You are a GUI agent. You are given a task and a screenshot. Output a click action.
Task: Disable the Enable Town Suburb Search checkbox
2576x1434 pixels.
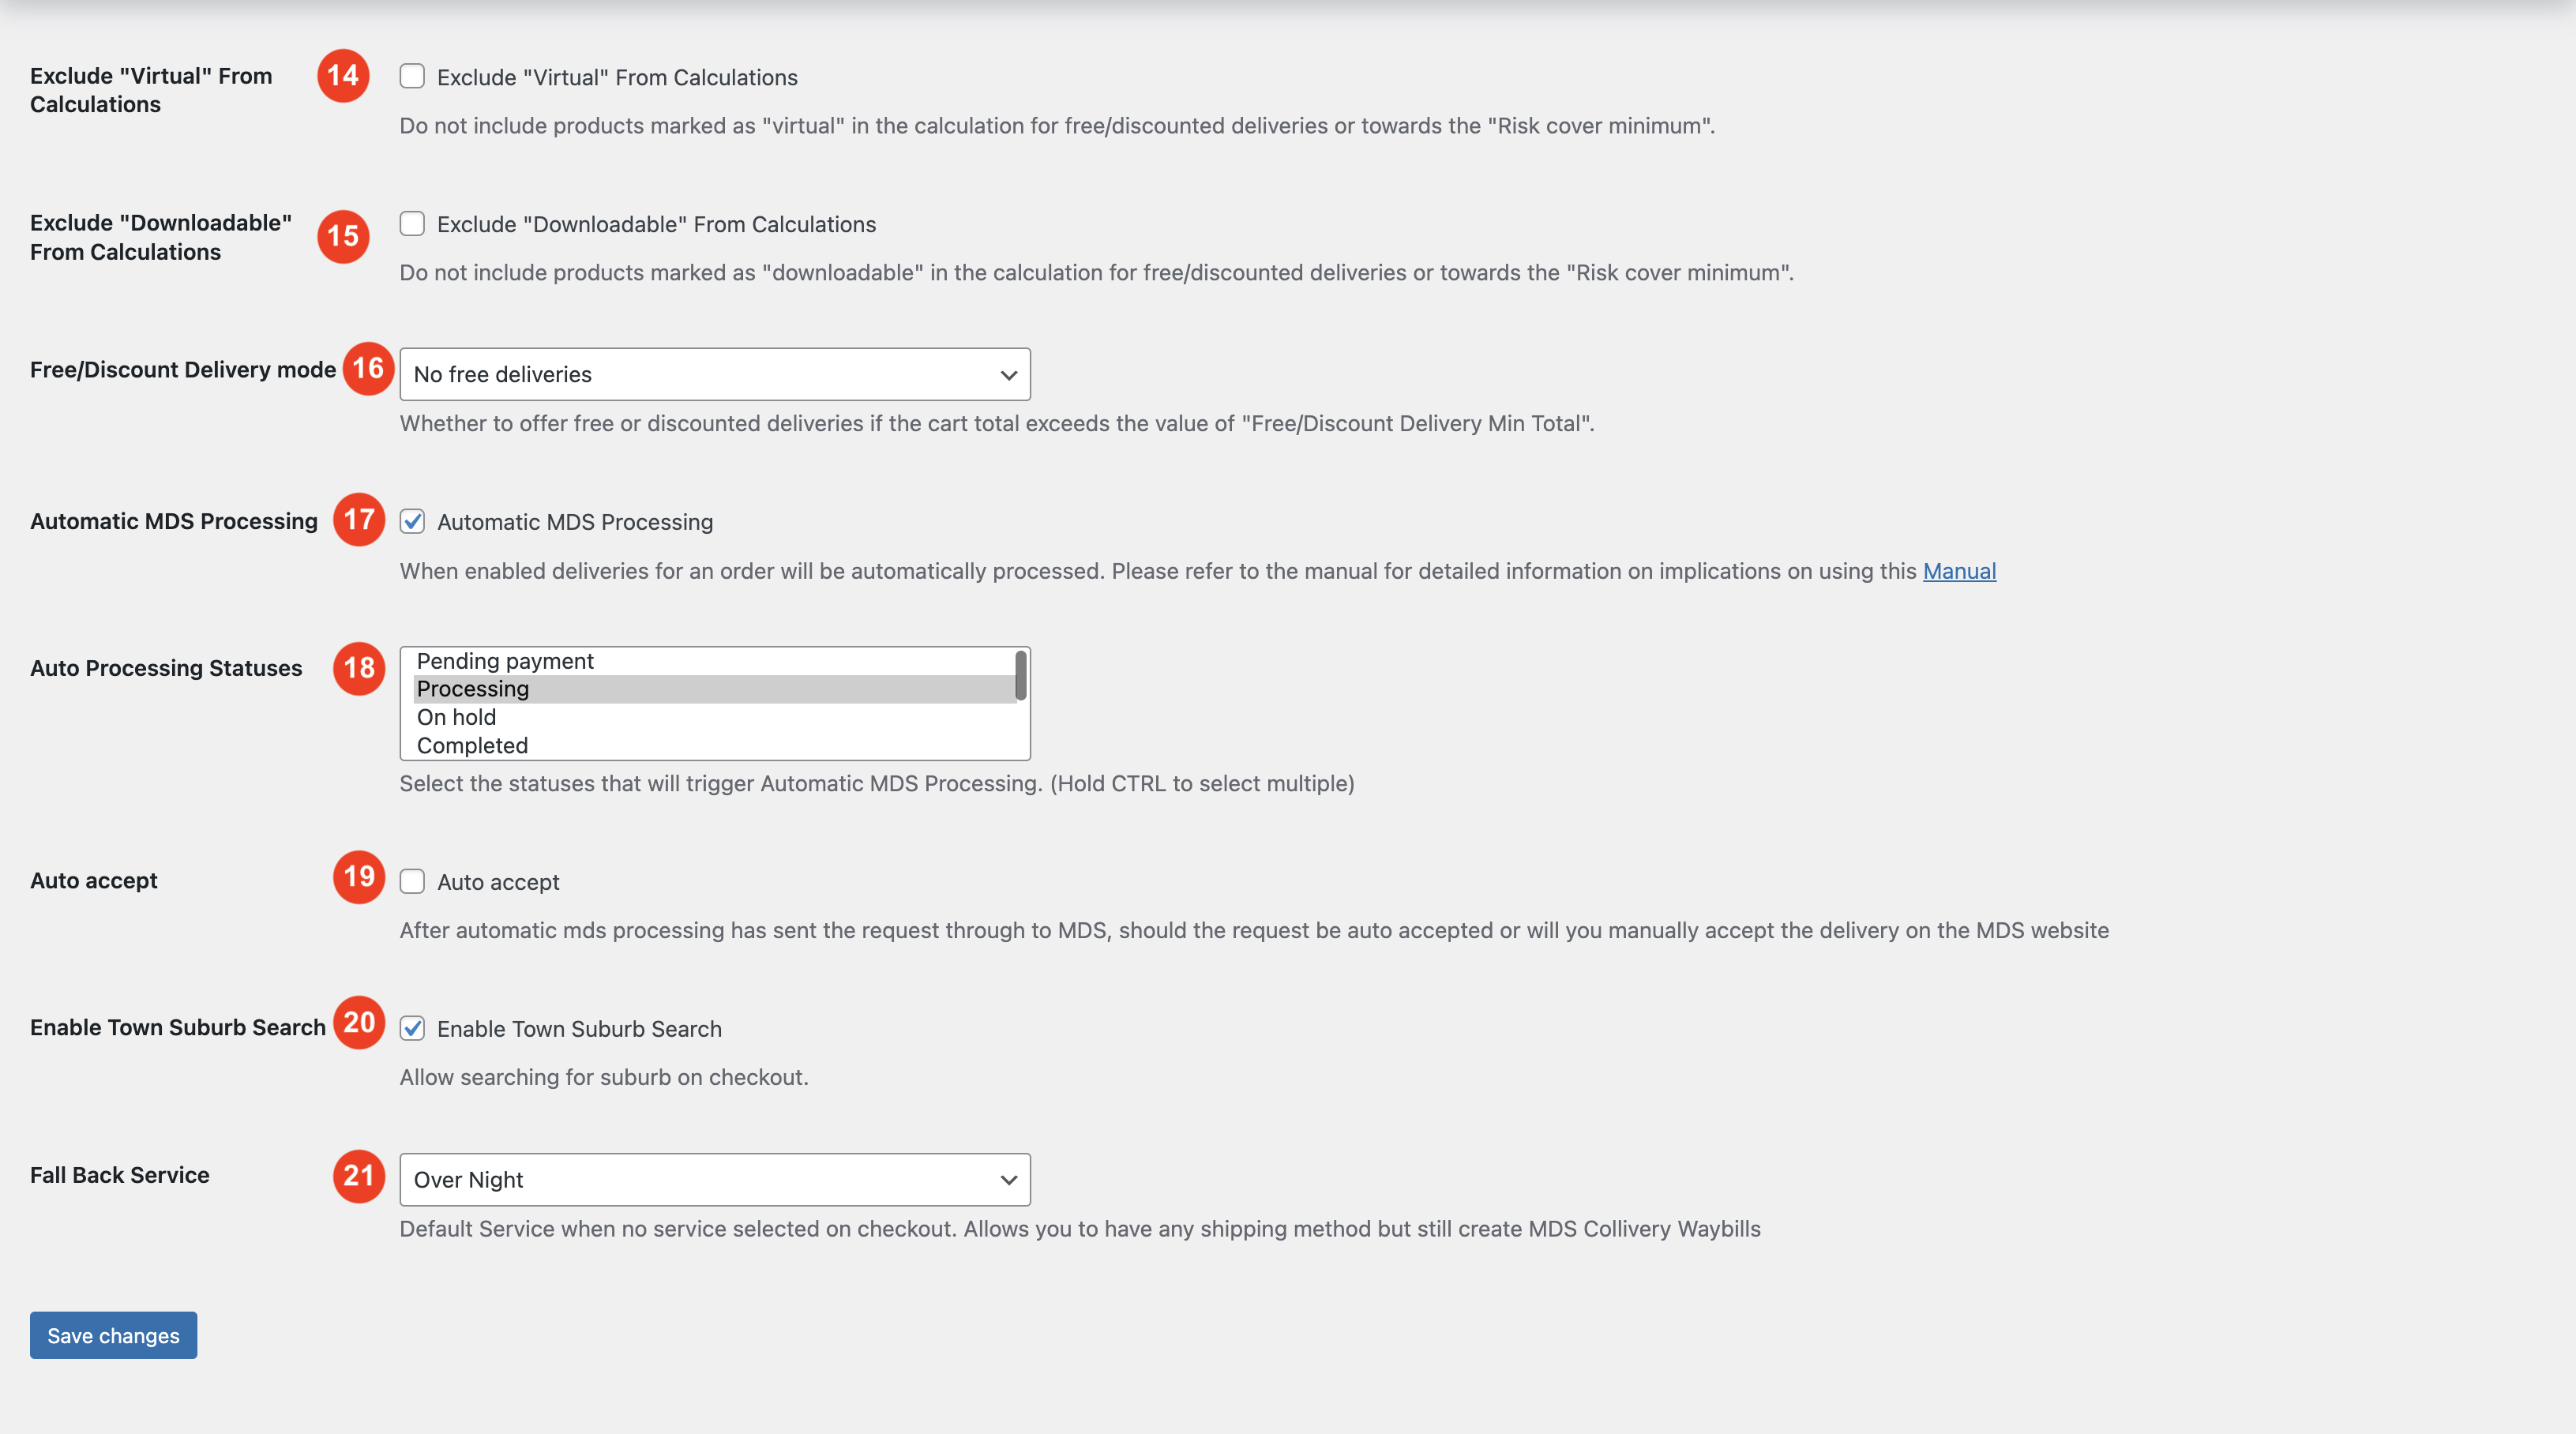coord(412,1027)
